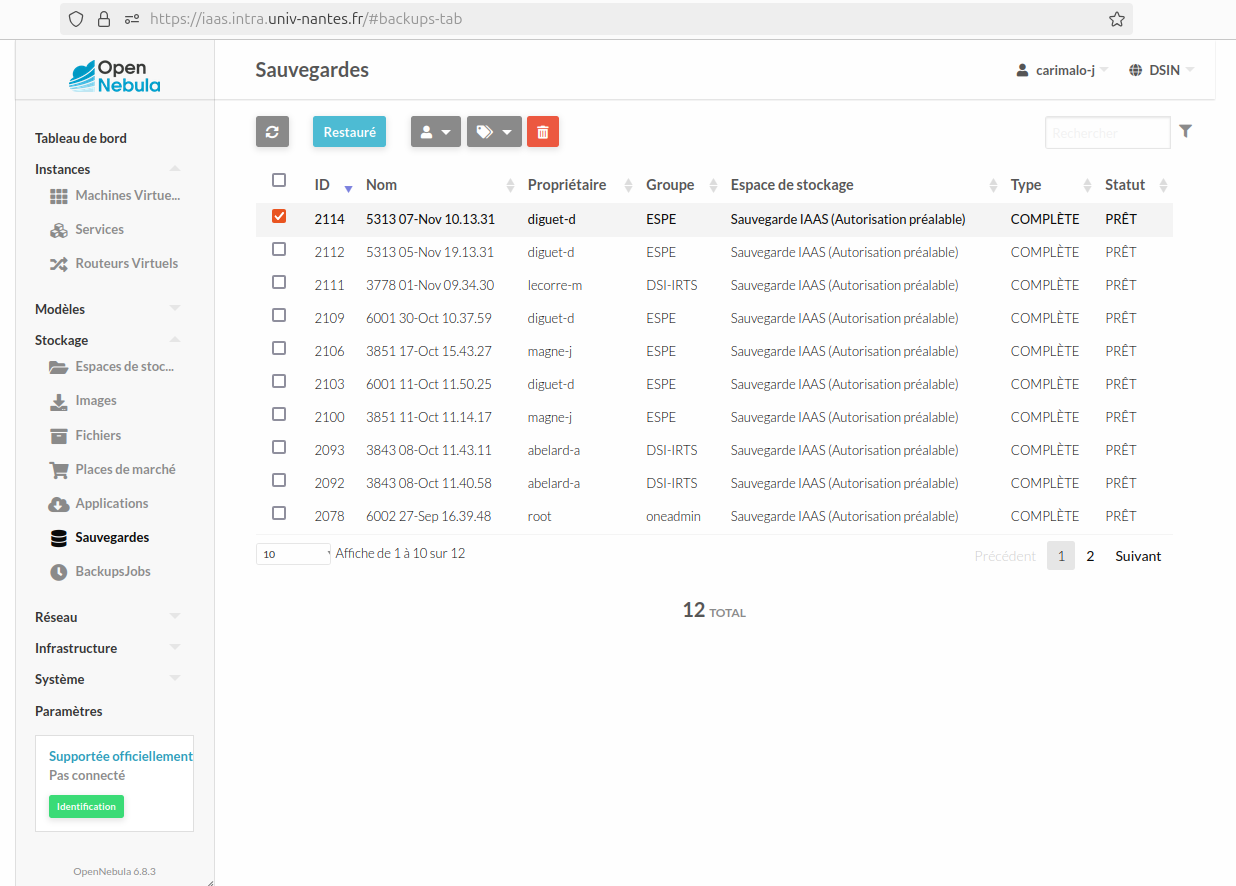This screenshot has width=1236, height=886.
Task: Tick the checkbox for backup 2111
Action: point(279,282)
